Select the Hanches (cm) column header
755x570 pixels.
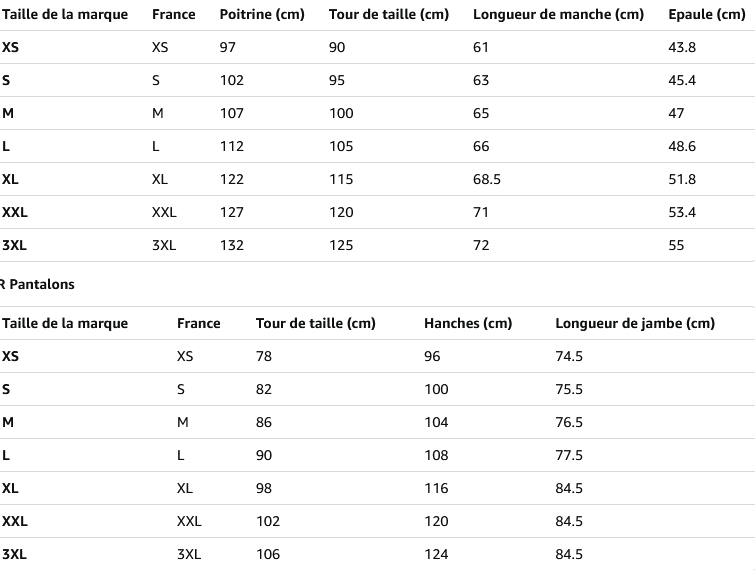click(468, 323)
